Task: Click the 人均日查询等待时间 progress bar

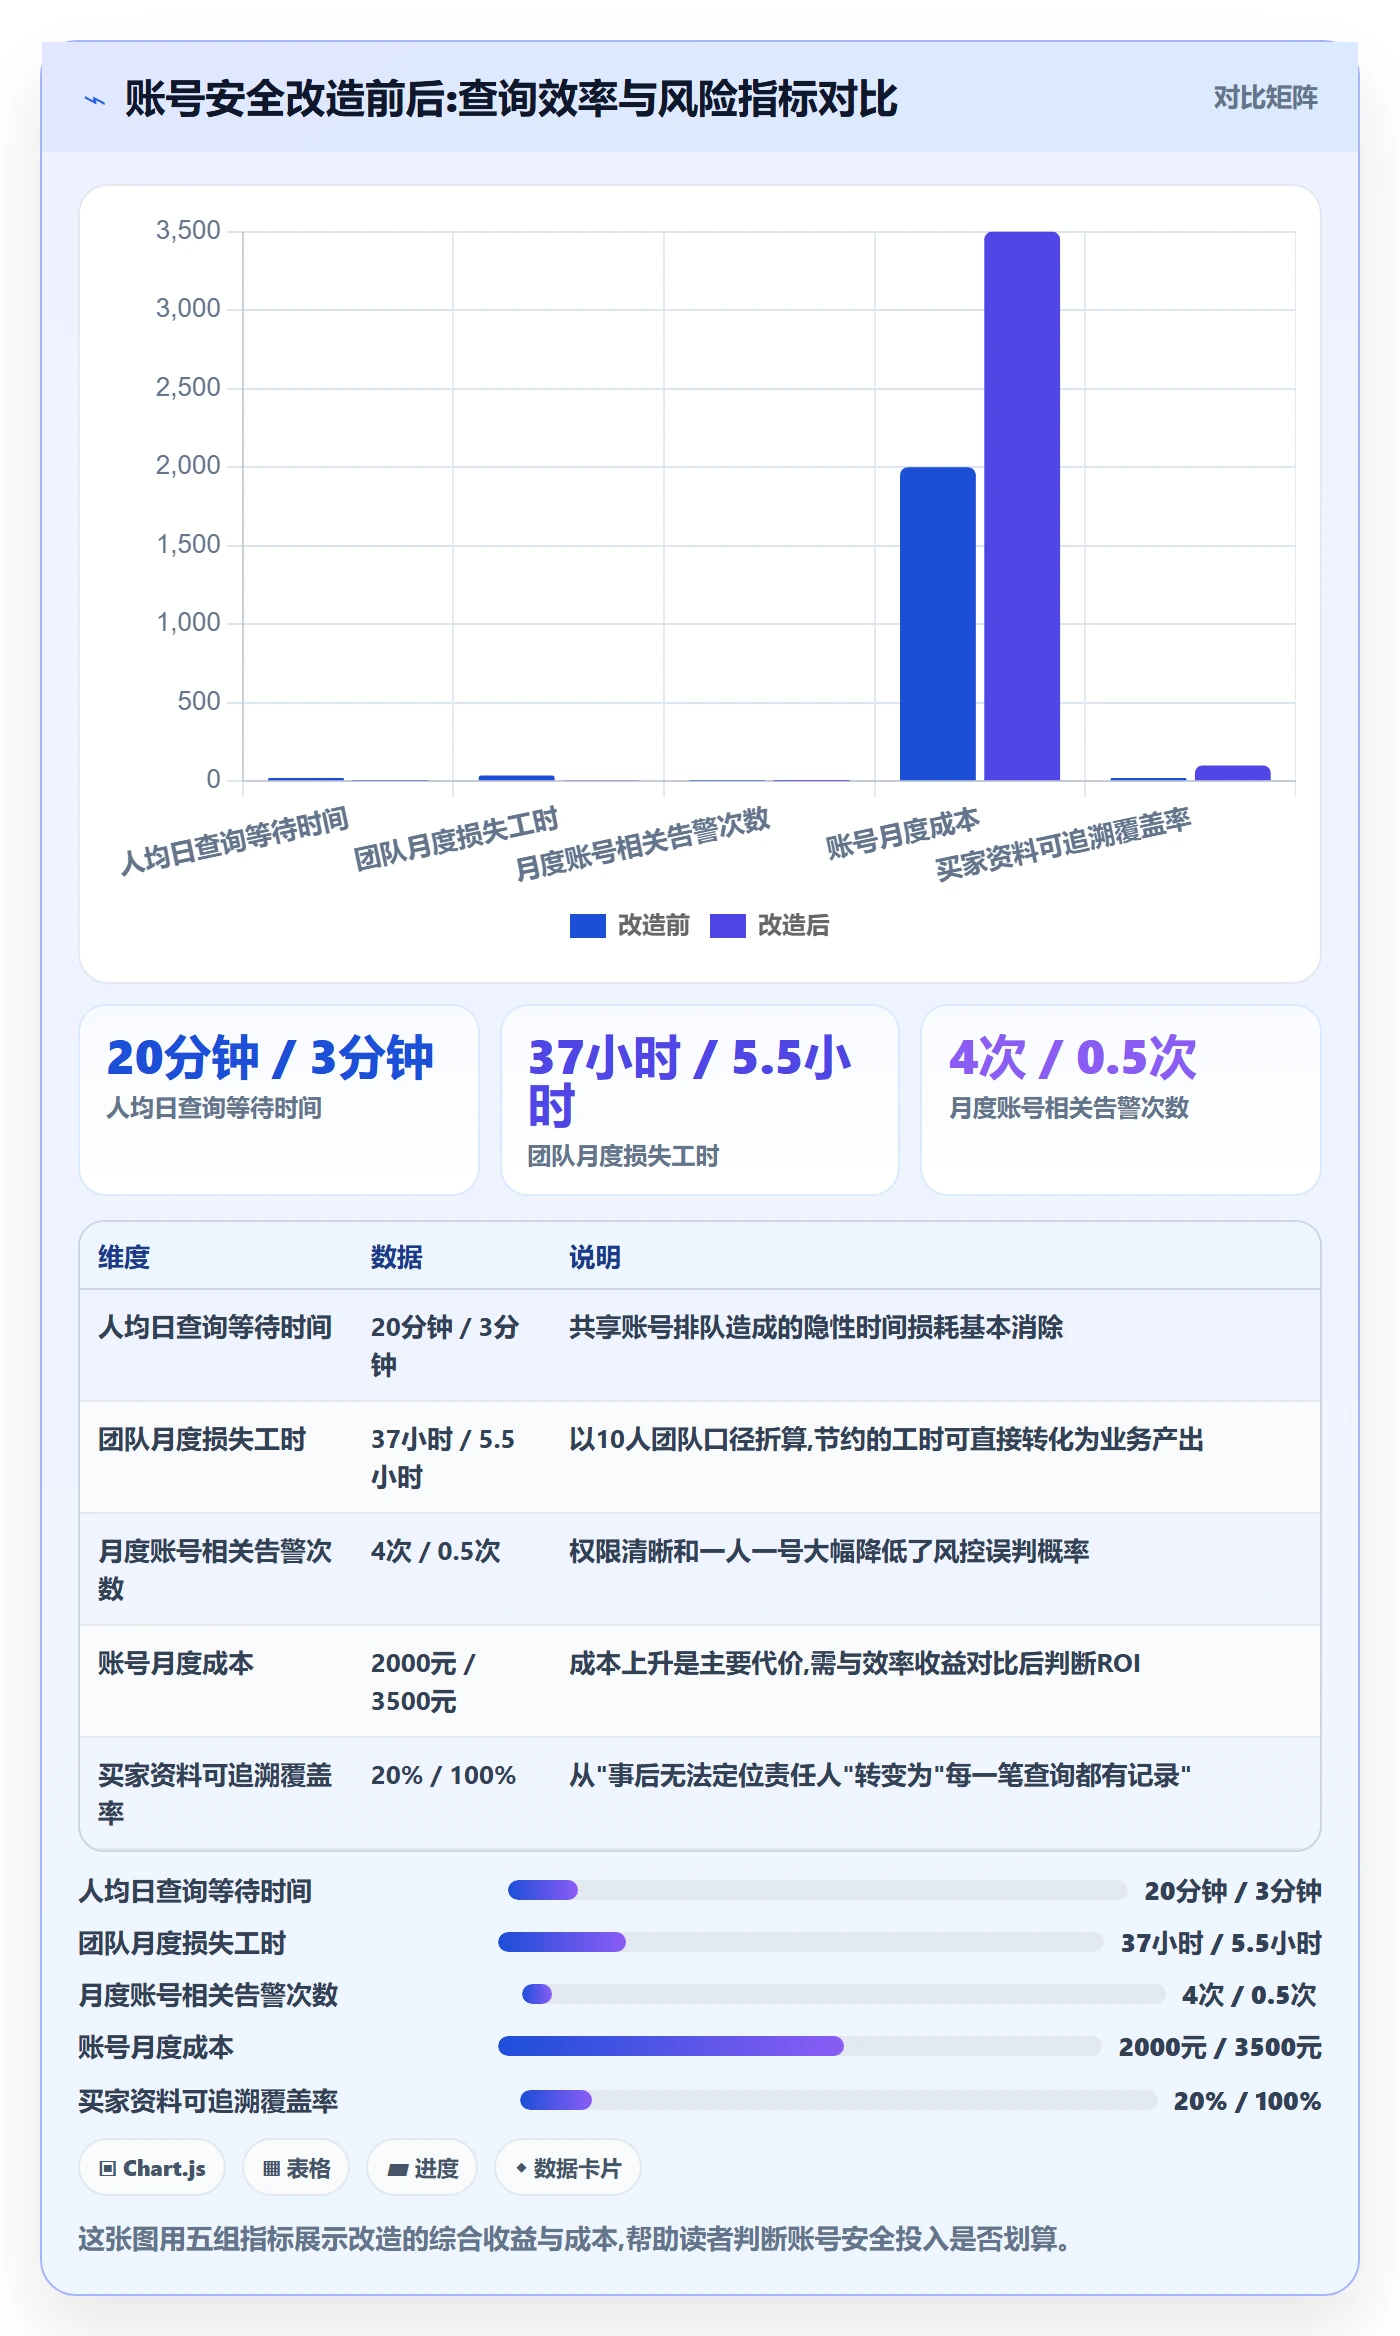Action: pos(818,1890)
